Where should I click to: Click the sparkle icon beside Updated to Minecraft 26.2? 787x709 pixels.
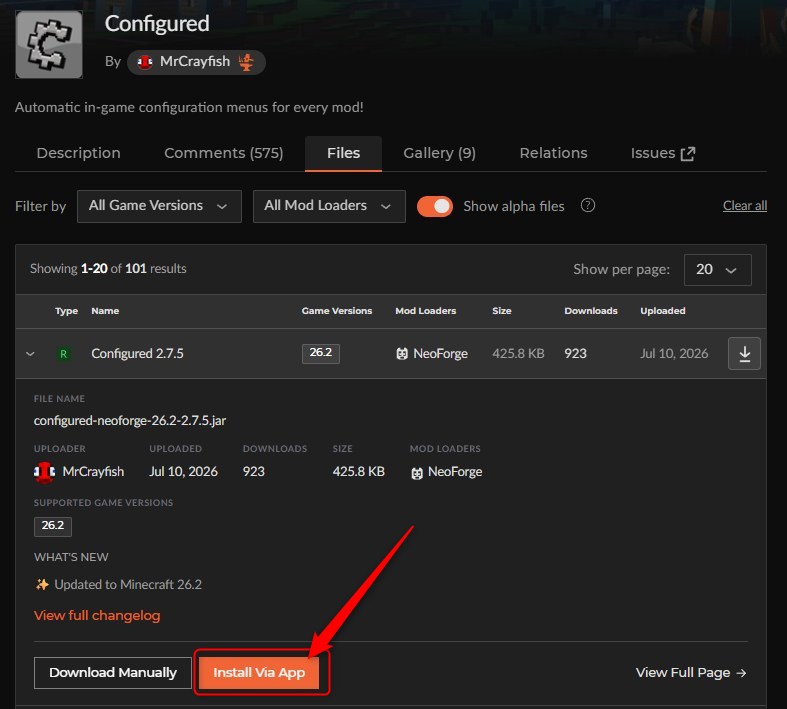[42, 585]
